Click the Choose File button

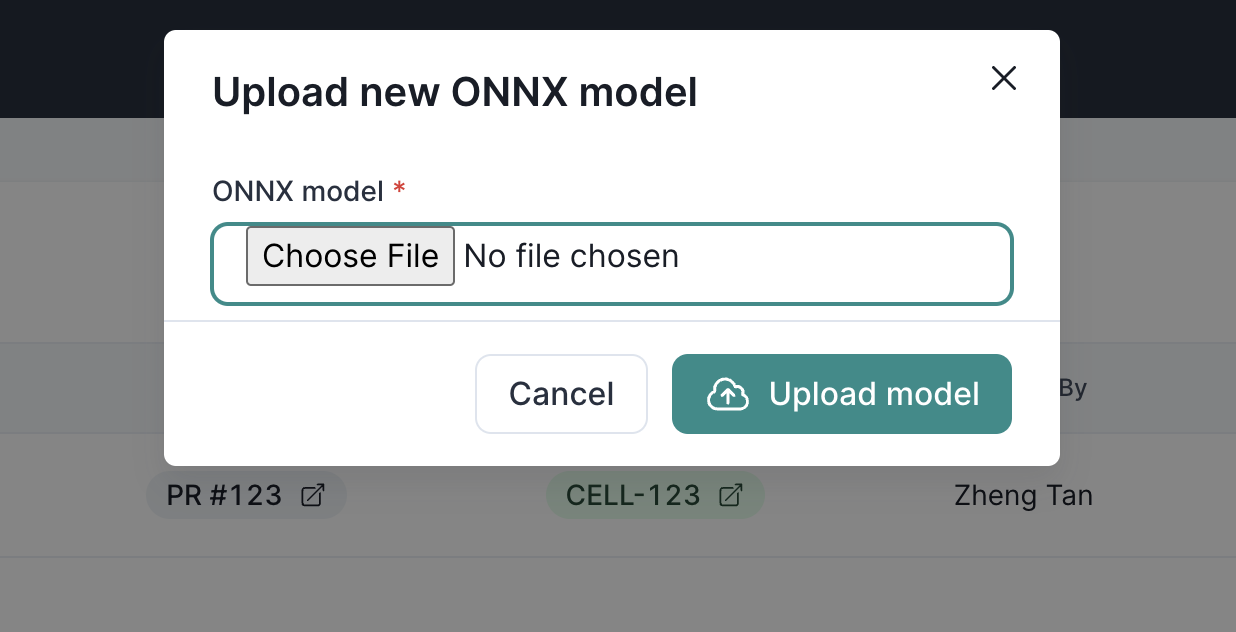click(350, 256)
